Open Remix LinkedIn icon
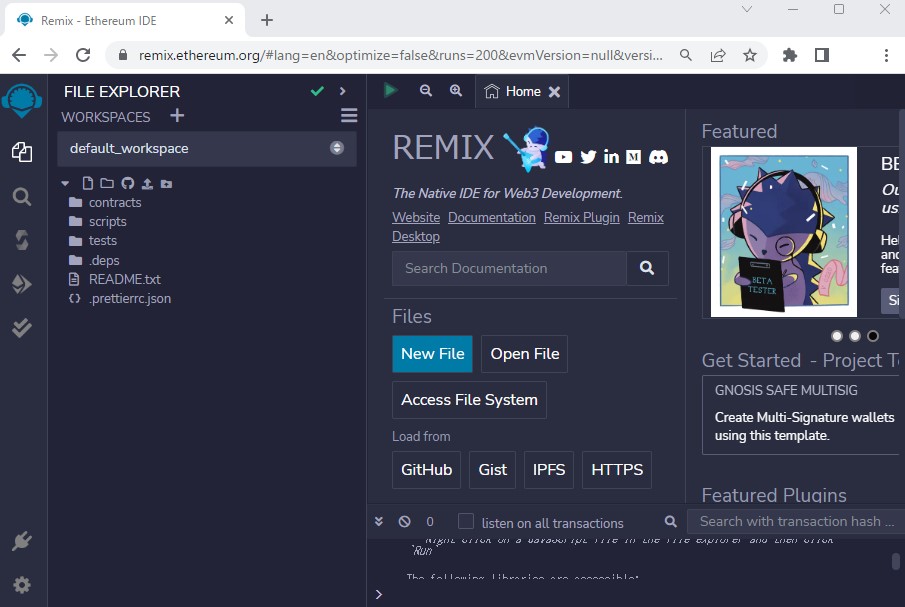Viewport: 905px width, 607px height. coord(611,156)
